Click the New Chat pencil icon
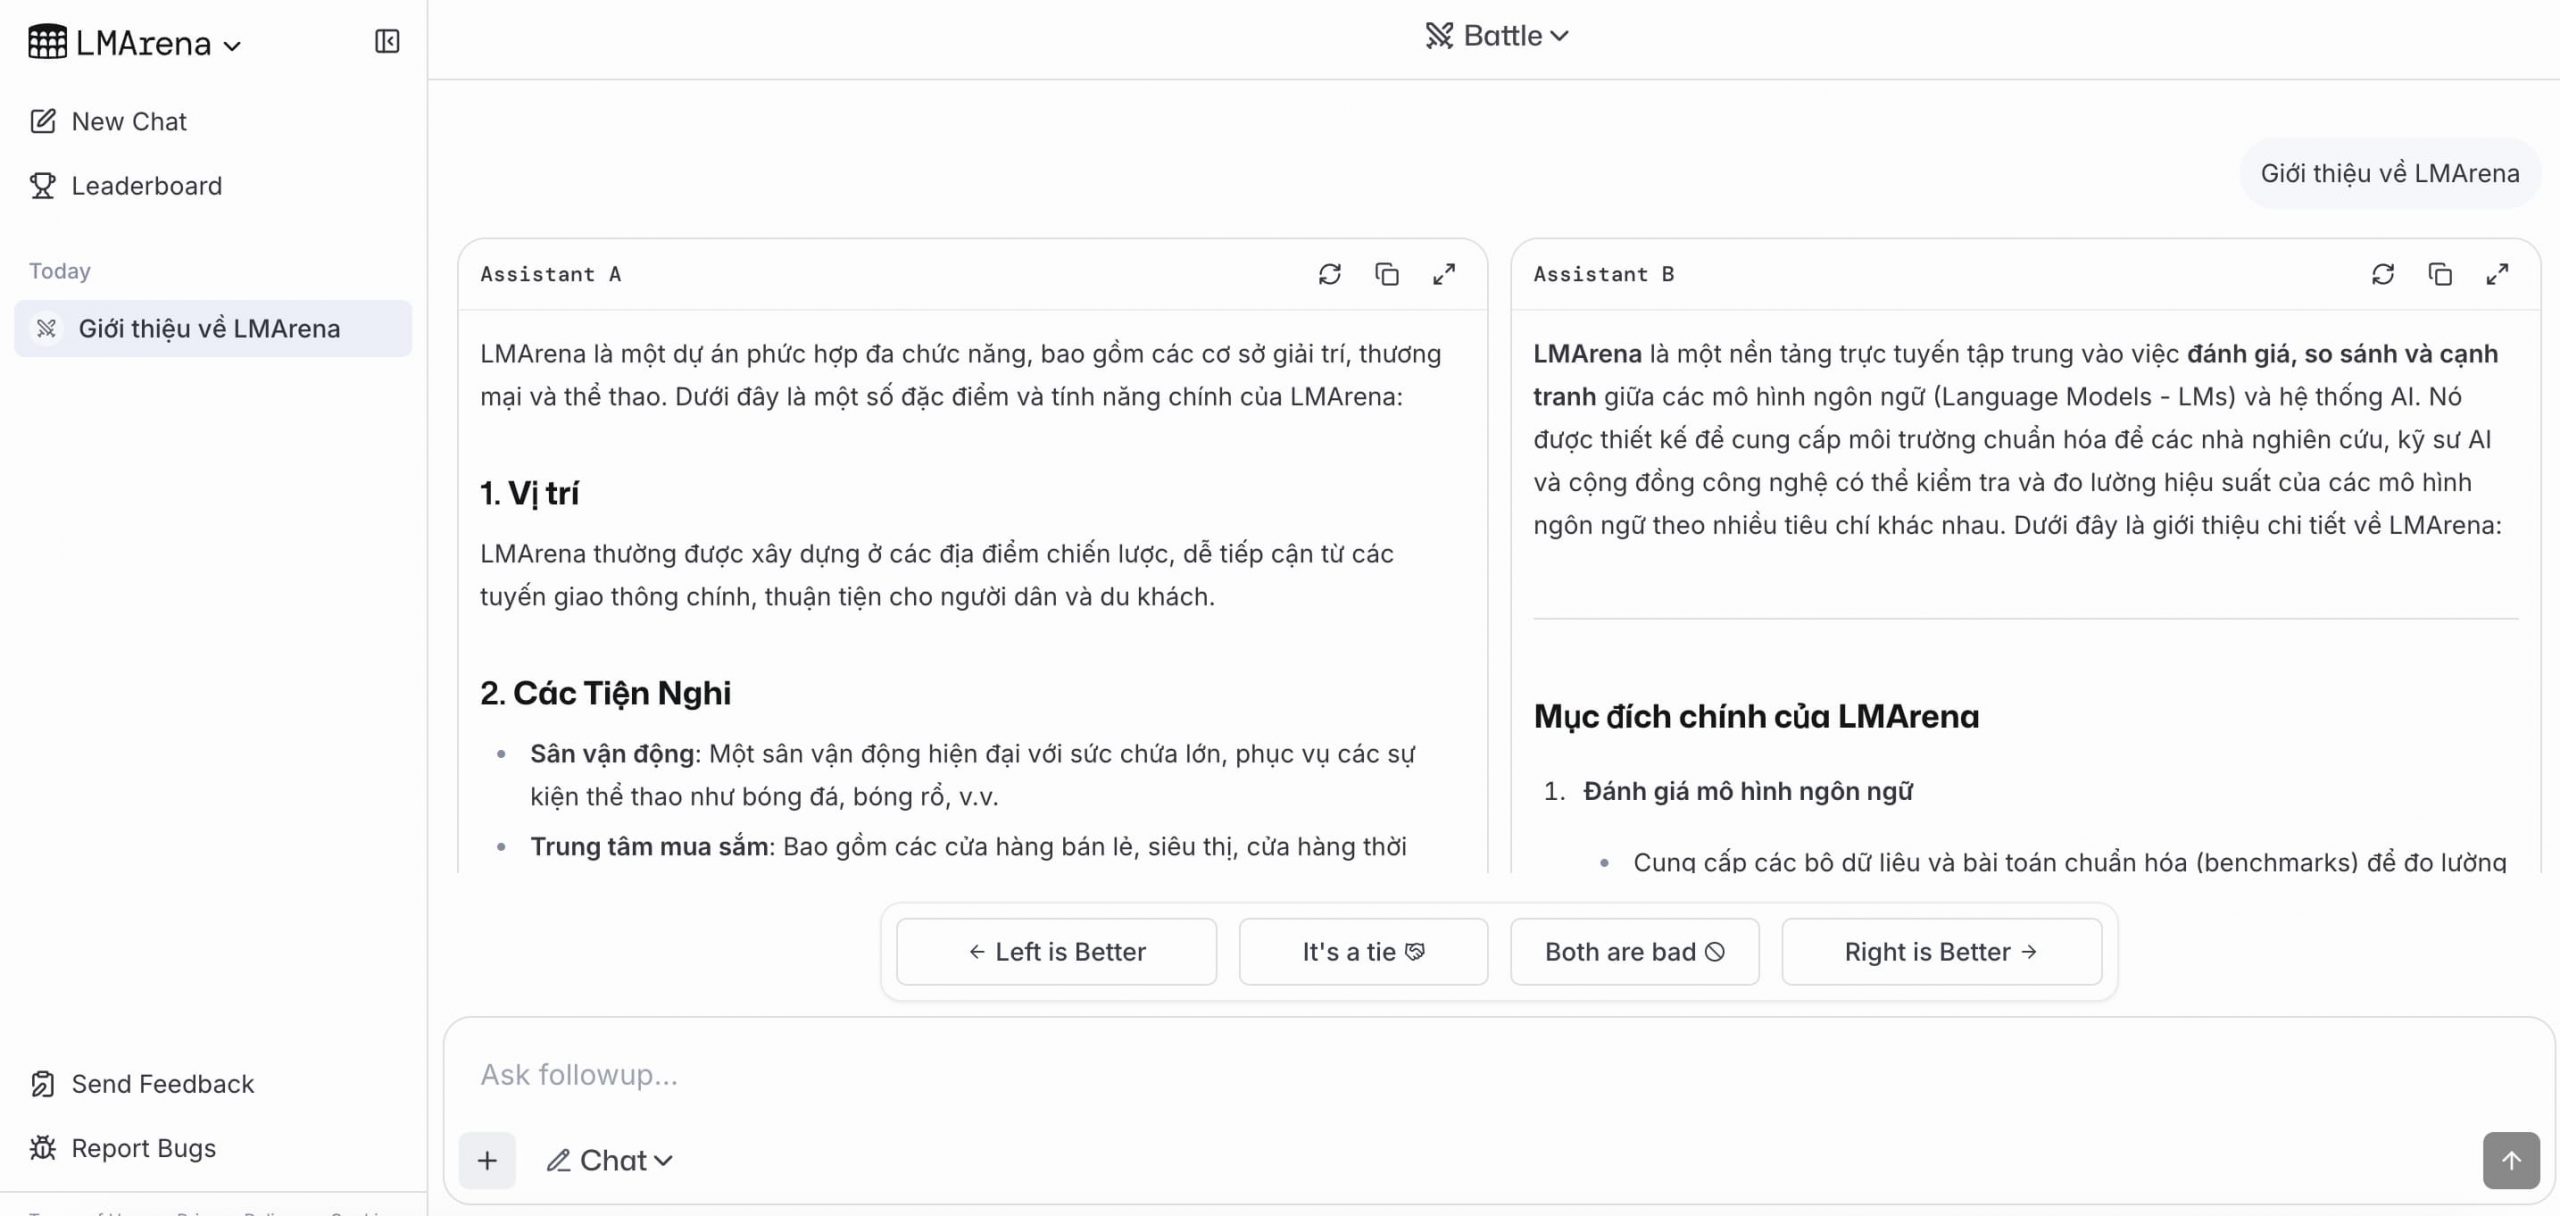Screen dimensions: 2560x1216 [43, 121]
